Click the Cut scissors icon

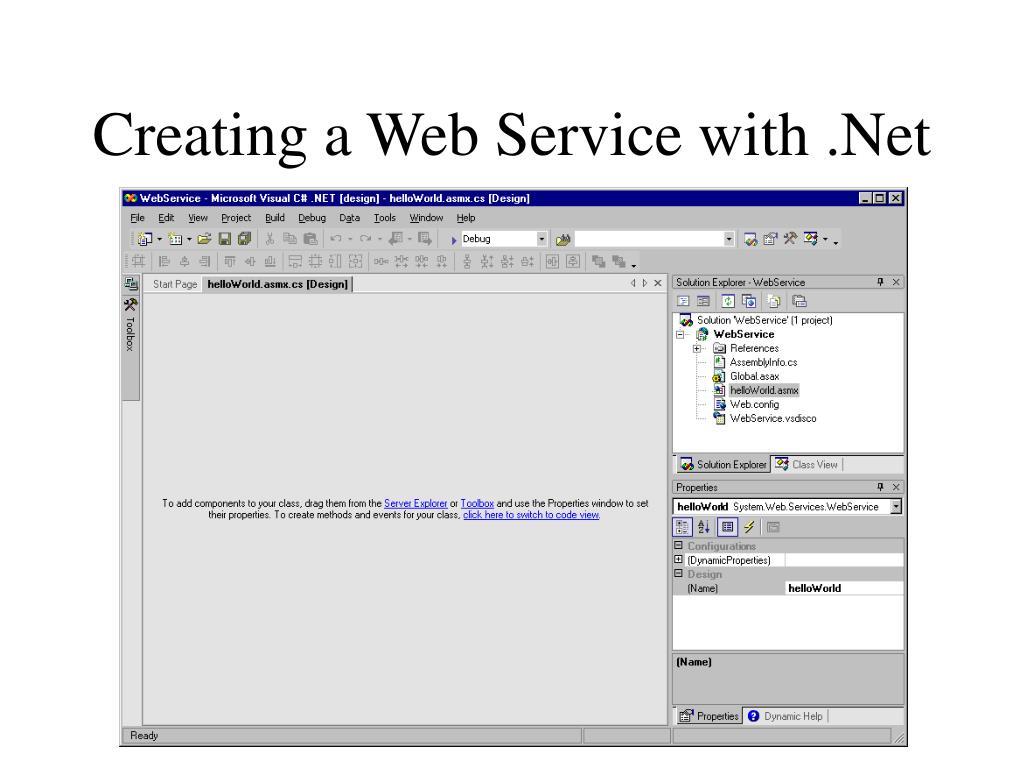coord(269,239)
